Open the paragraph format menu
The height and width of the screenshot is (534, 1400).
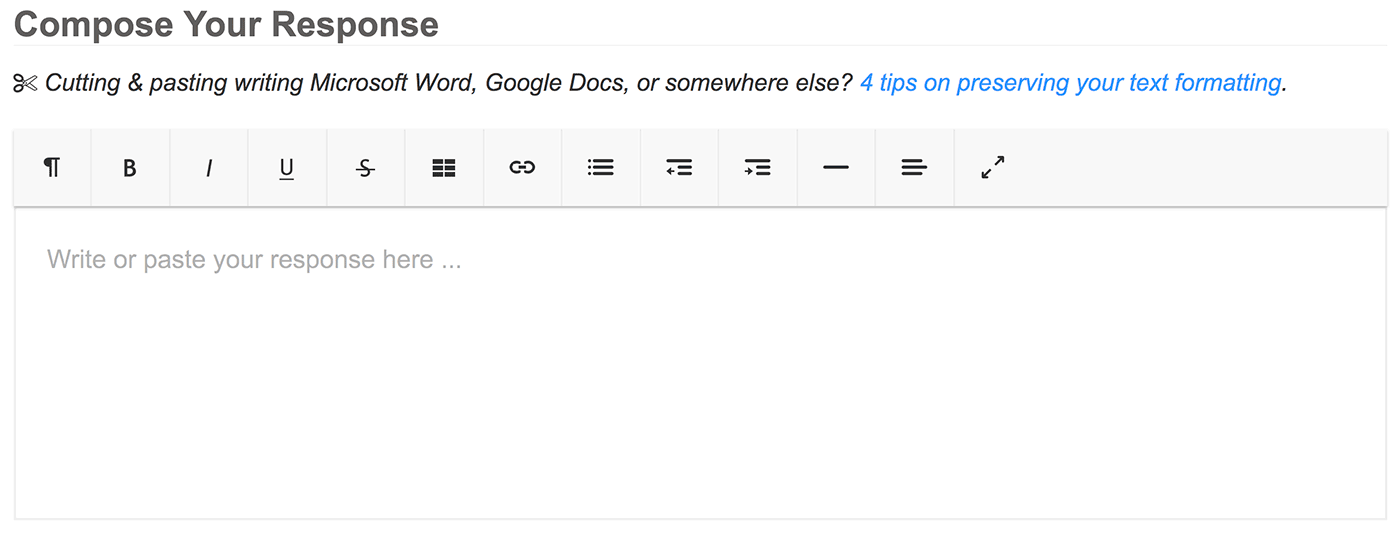(52, 168)
